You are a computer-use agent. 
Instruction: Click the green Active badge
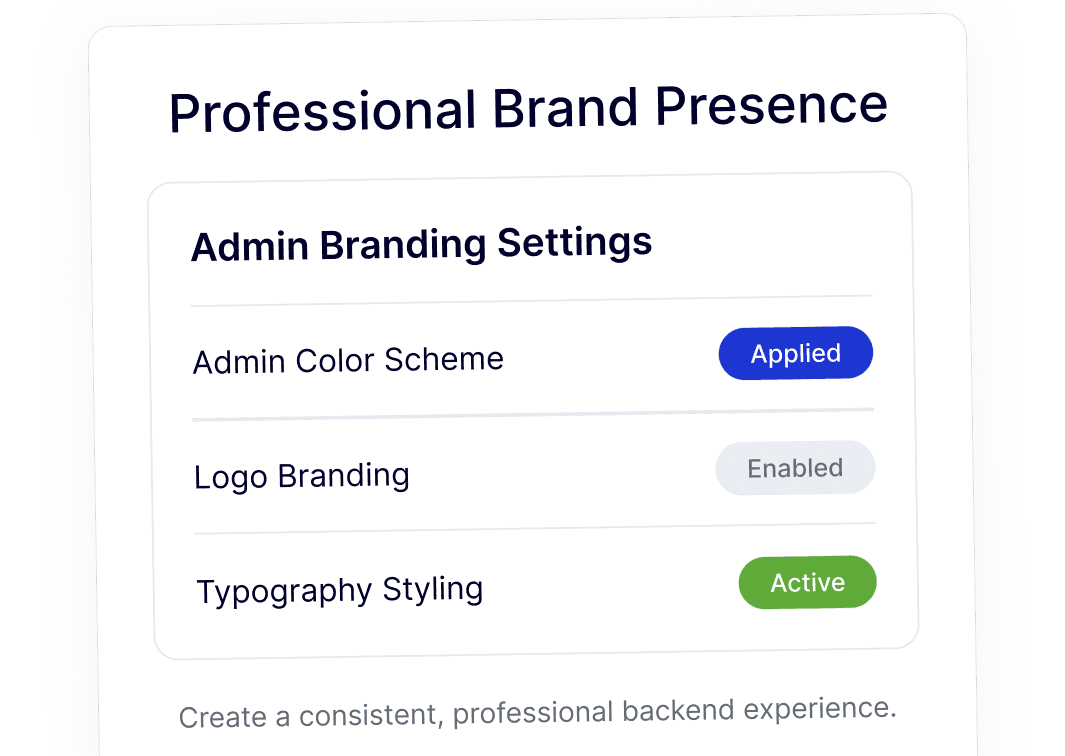(807, 582)
